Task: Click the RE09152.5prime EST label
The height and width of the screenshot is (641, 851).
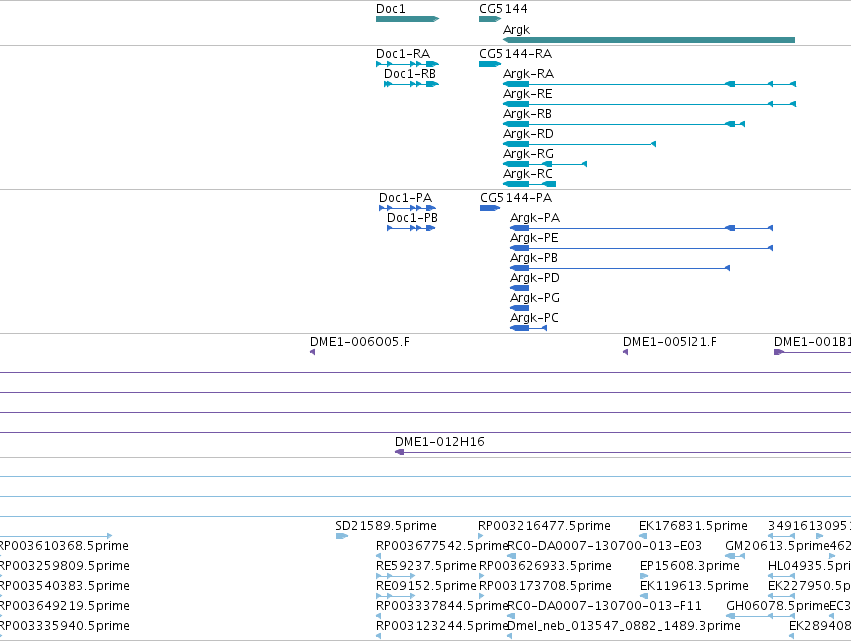Action: [426, 586]
